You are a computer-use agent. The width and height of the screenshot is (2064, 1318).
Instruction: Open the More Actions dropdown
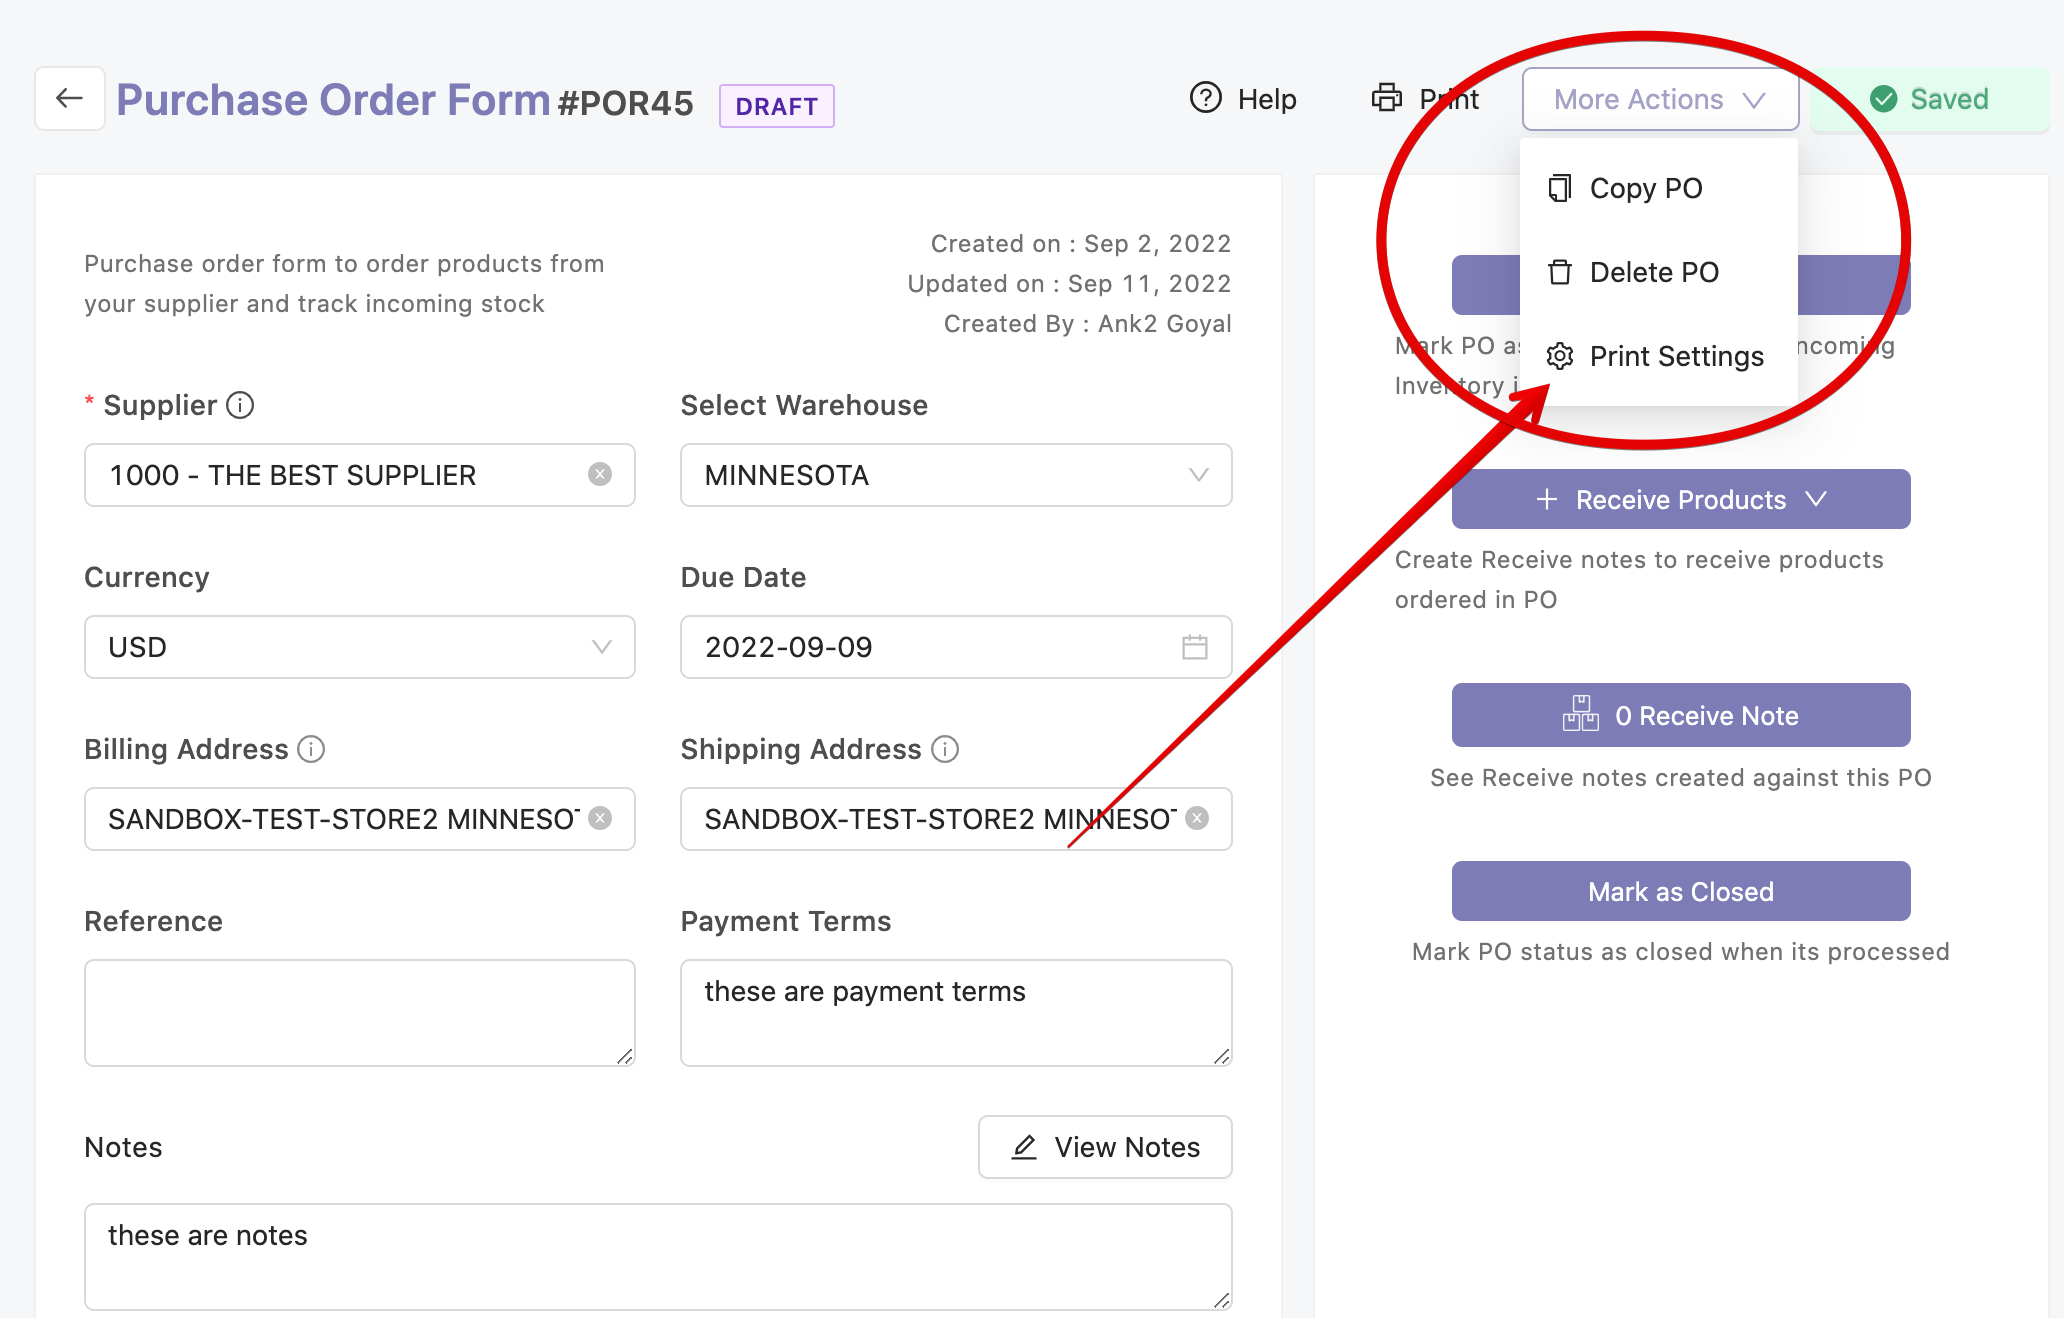[x=1659, y=99]
